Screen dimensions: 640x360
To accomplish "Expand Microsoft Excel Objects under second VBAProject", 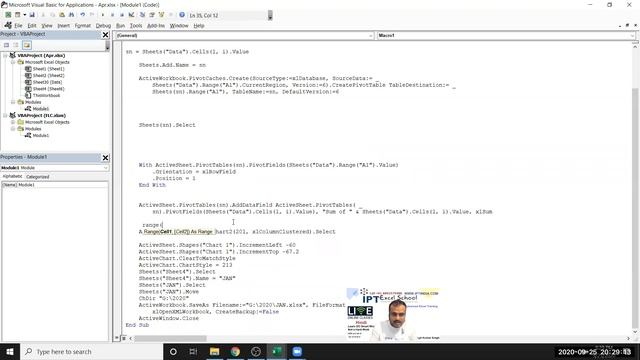I will point(13,122).
